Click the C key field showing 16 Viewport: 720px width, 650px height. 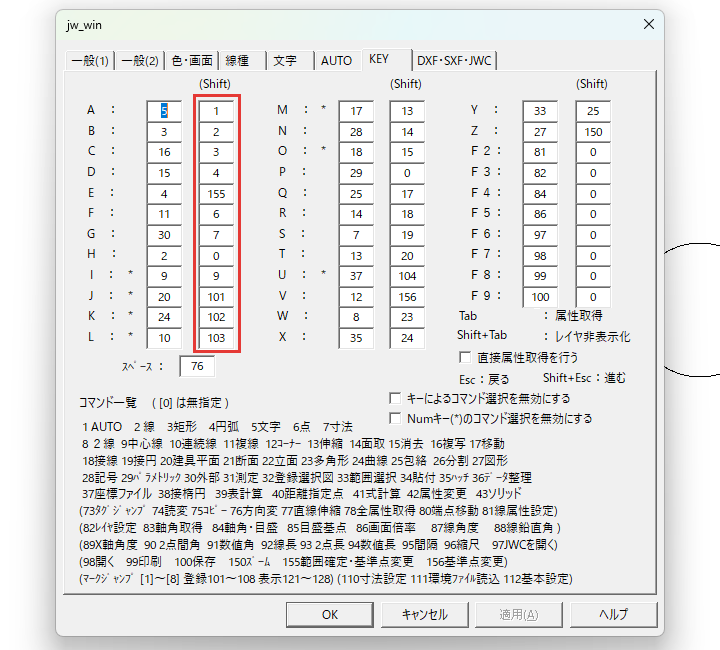tap(164, 152)
